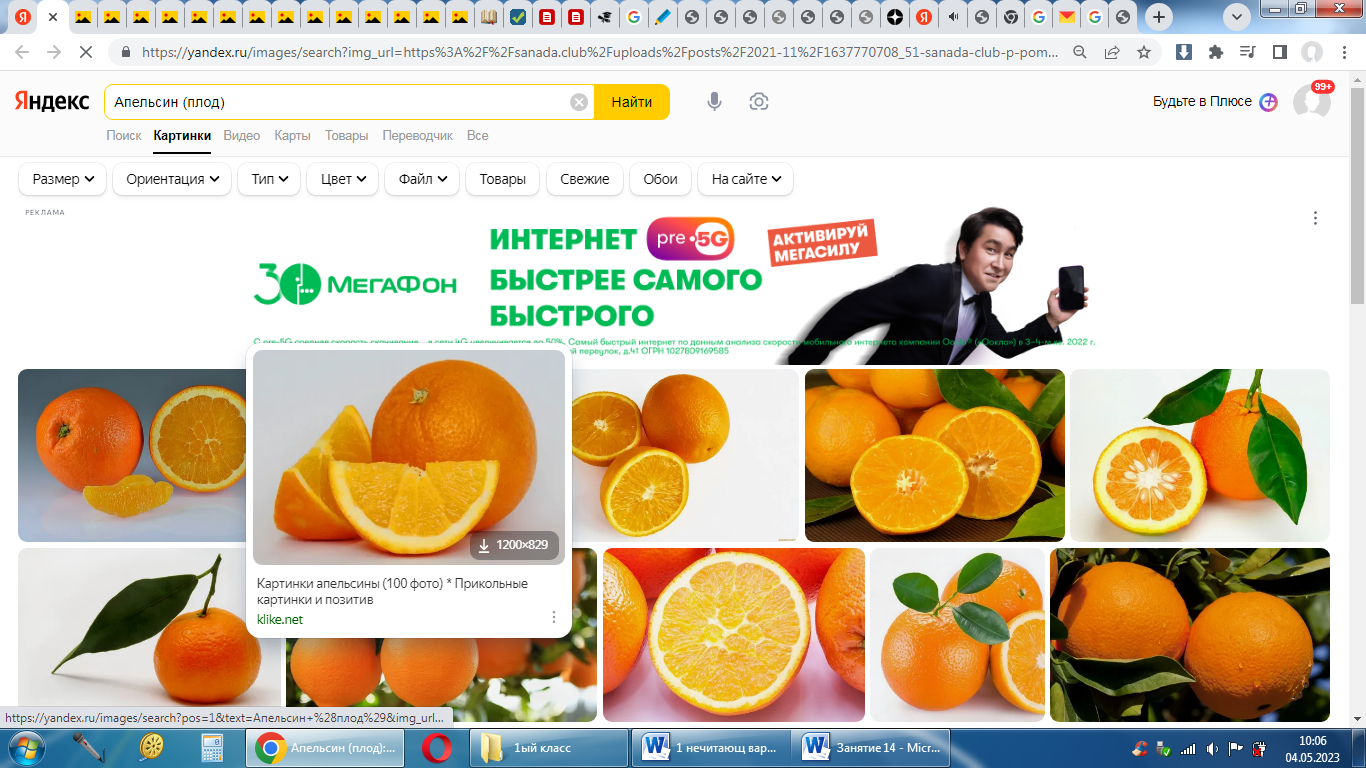Viewport: 1366px width, 768px height.
Task: Expand the Ориентация filter dropdown
Action: (172, 179)
